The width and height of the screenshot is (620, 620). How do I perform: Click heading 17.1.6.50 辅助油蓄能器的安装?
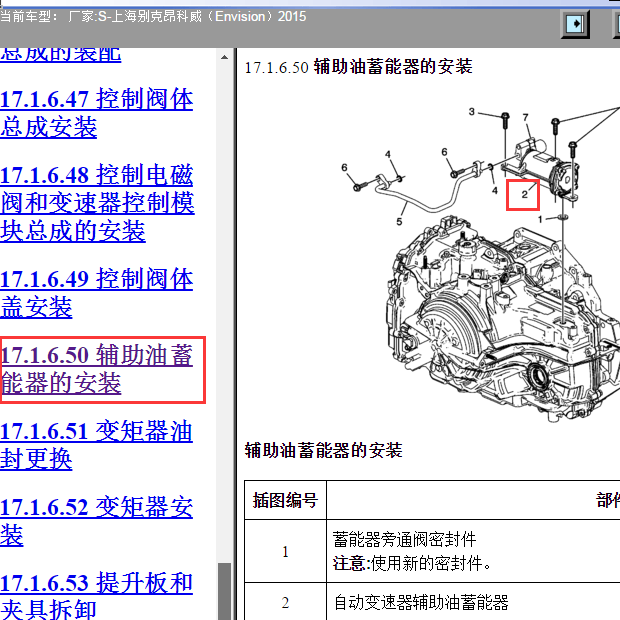point(358,67)
